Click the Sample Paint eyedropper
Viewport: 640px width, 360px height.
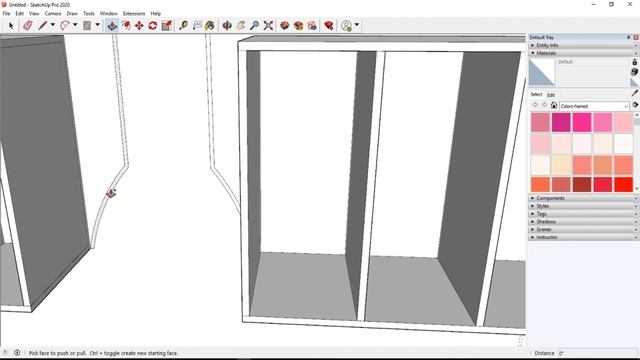click(635, 93)
